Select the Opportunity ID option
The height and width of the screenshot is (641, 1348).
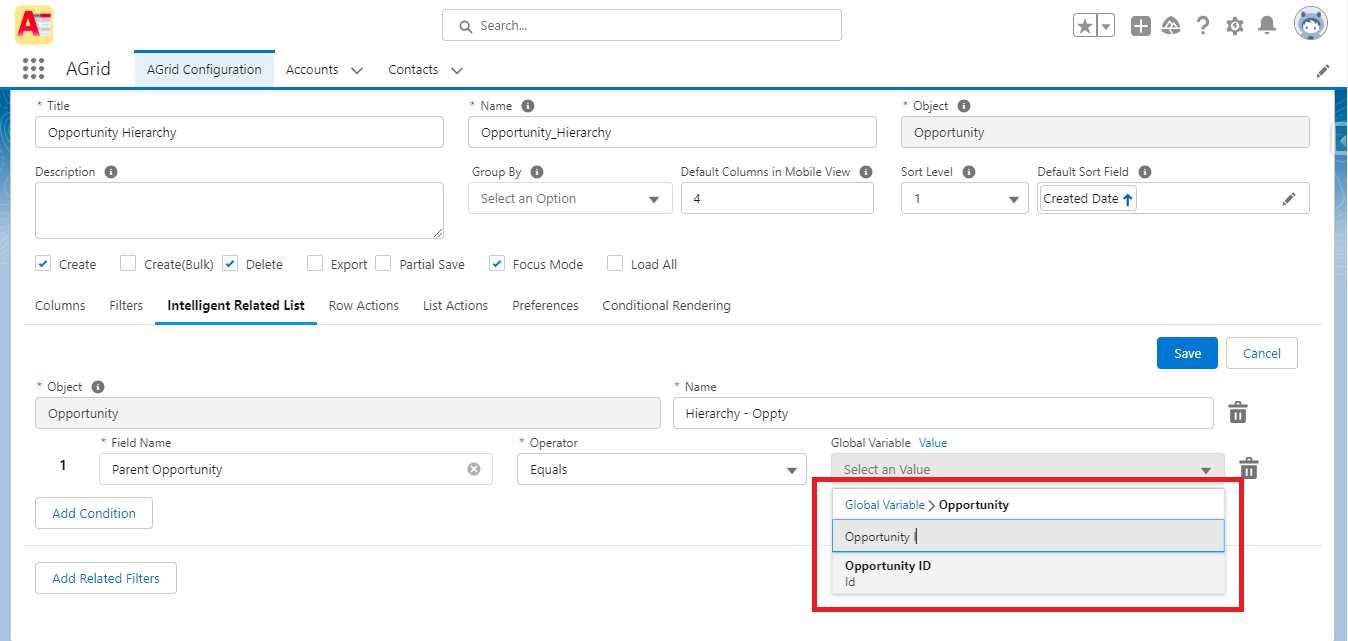pyautogui.click(x=1028, y=573)
